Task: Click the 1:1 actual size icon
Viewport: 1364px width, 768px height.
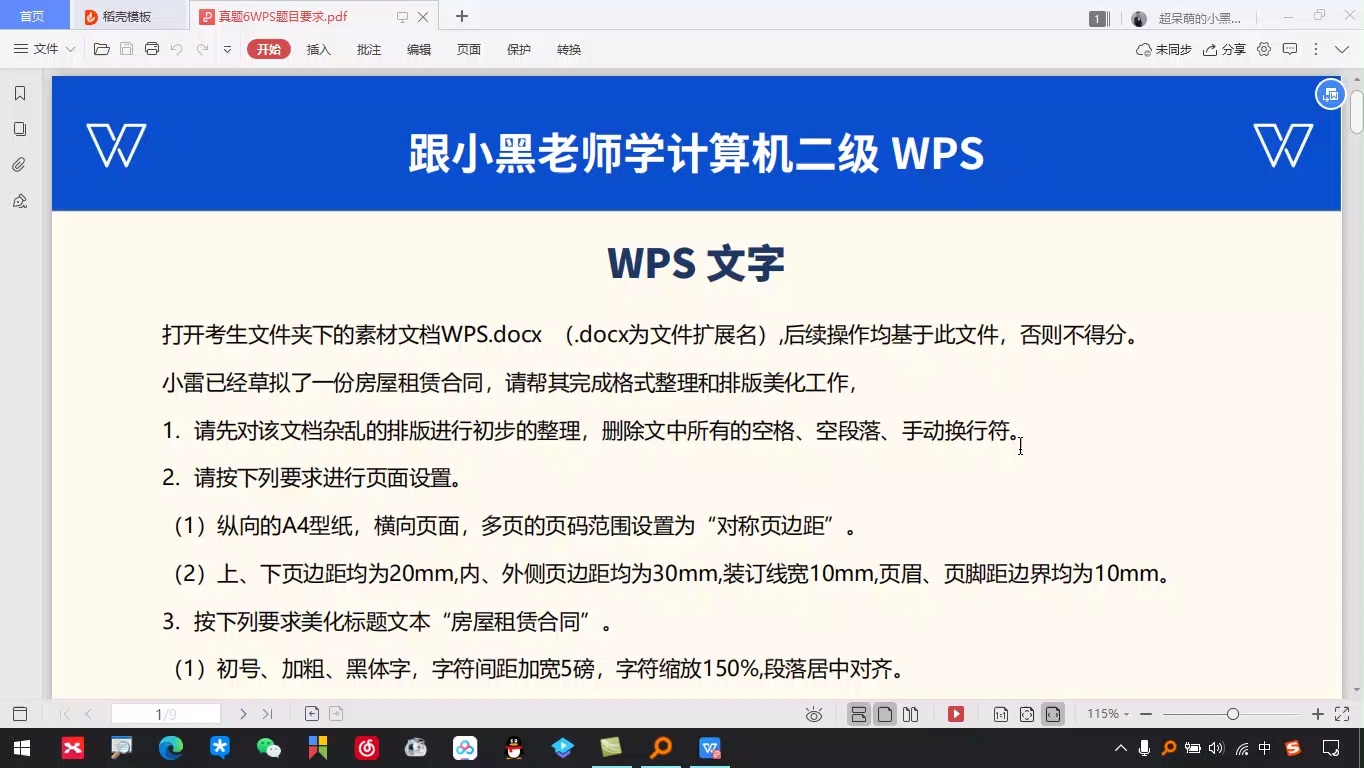Action: click(1000, 713)
